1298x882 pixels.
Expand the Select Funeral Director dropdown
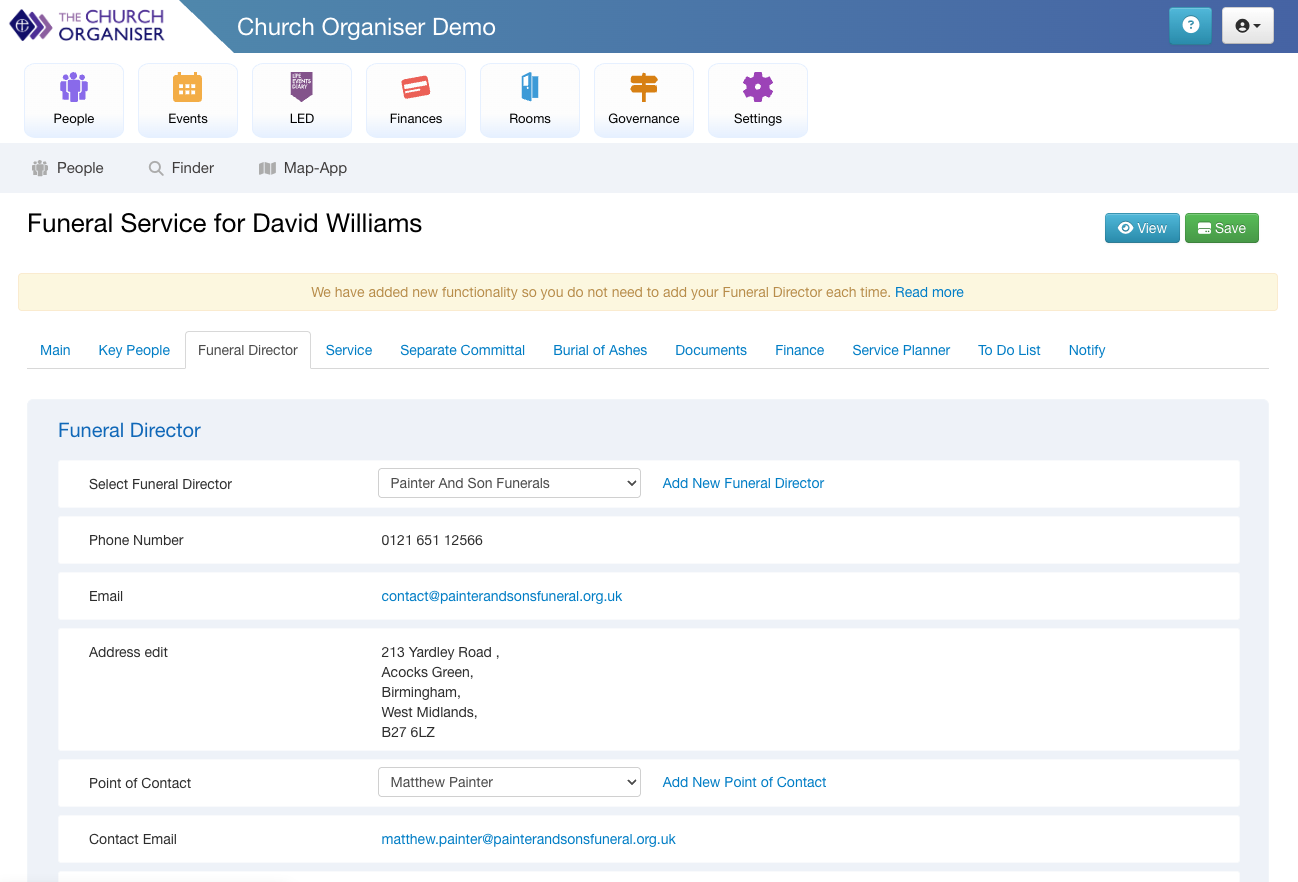point(509,483)
